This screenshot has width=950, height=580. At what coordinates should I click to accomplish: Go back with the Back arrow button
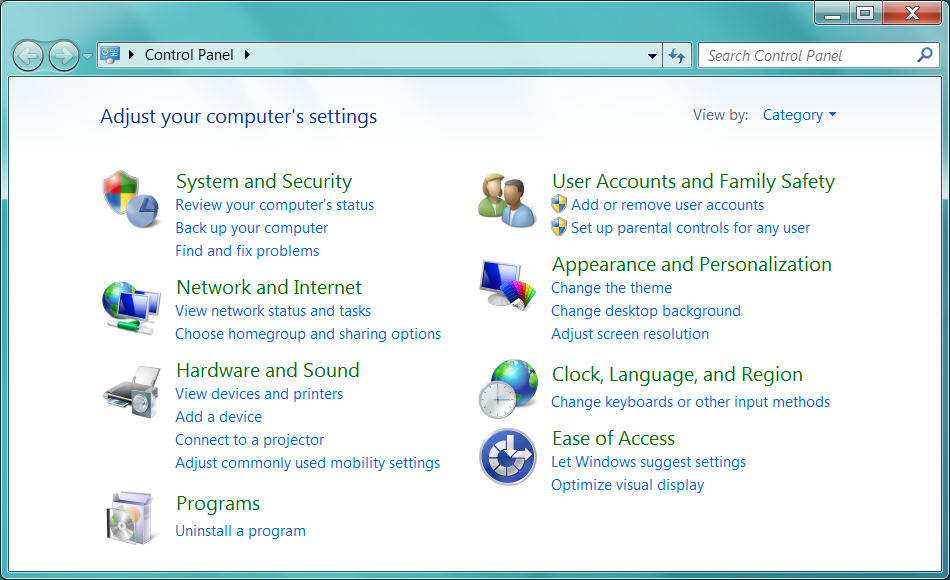(28, 56)
